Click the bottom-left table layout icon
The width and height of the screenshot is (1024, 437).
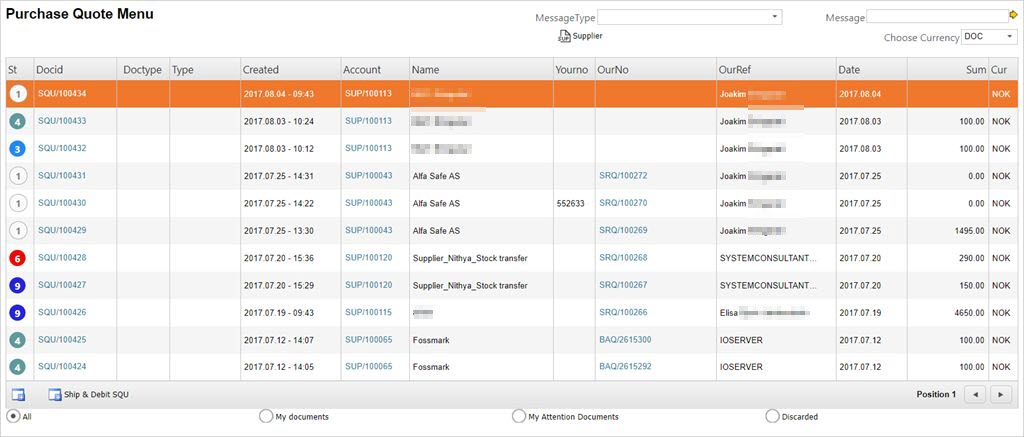coord(18,395)
